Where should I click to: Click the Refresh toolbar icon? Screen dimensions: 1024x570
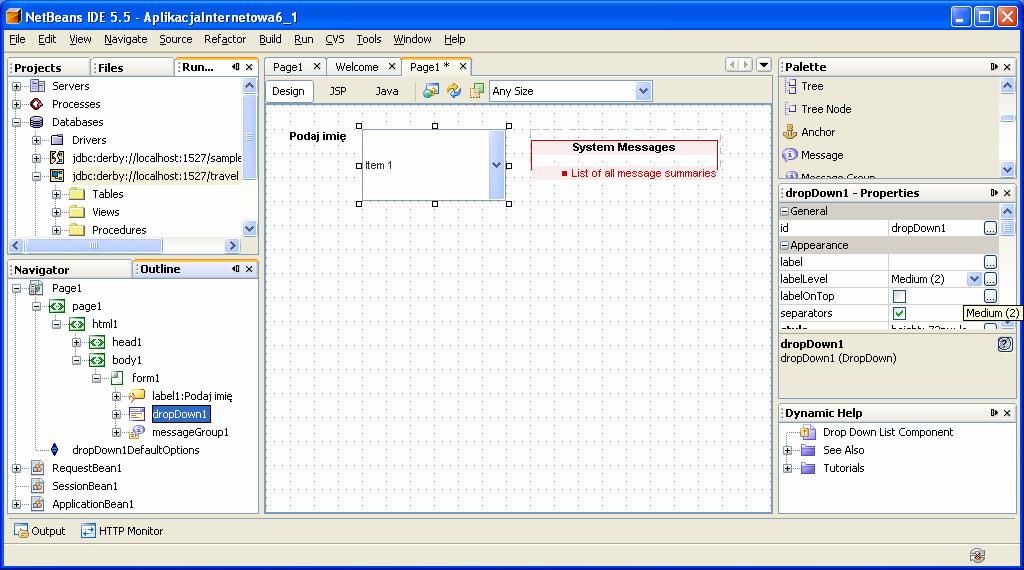coord(454,91)
